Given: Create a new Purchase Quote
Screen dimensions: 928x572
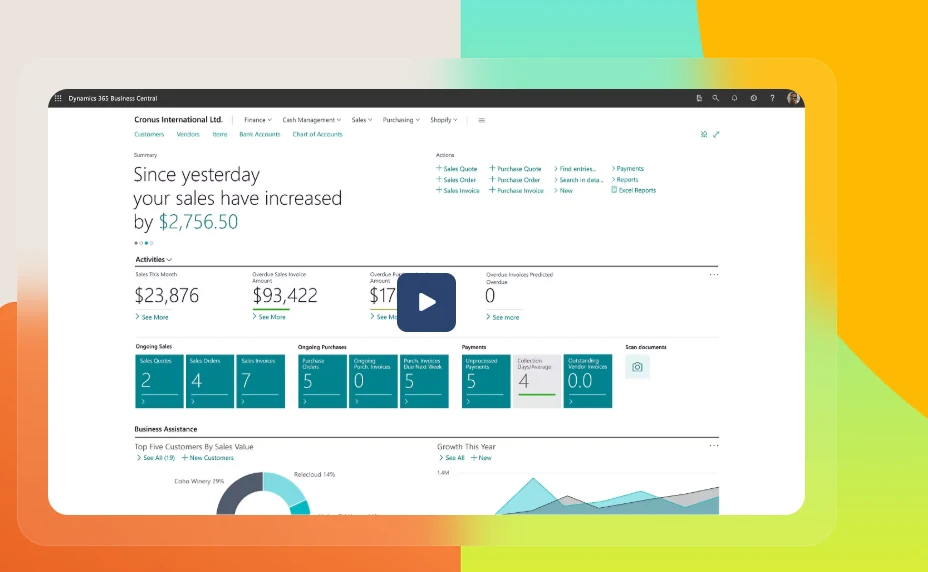Looking at the screenshot, I should [x=515, y=169].
